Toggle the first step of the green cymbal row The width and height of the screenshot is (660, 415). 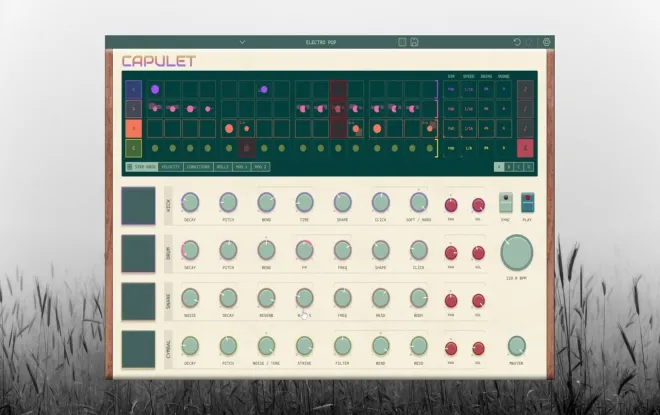(155, 148)
